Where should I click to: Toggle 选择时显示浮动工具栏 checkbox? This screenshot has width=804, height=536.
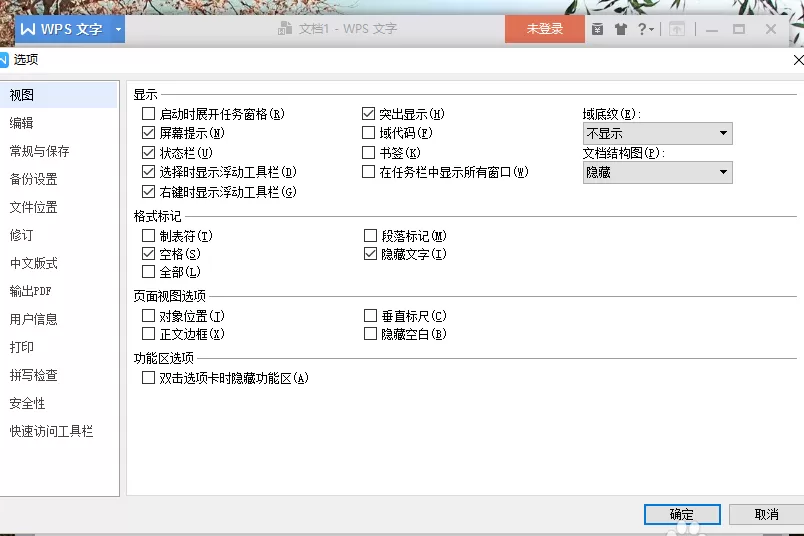(x=148, y=172)
